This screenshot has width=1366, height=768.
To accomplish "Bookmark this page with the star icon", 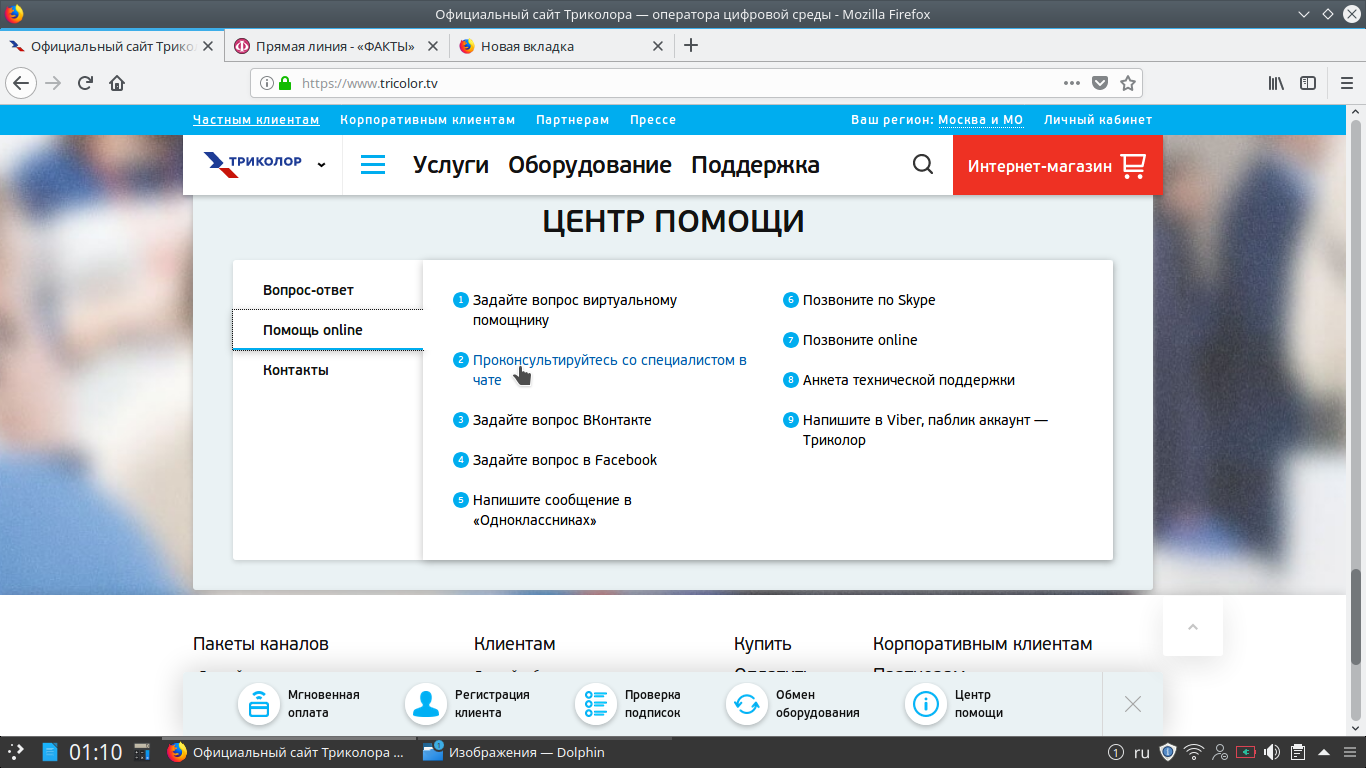I will click(1128, 83).
